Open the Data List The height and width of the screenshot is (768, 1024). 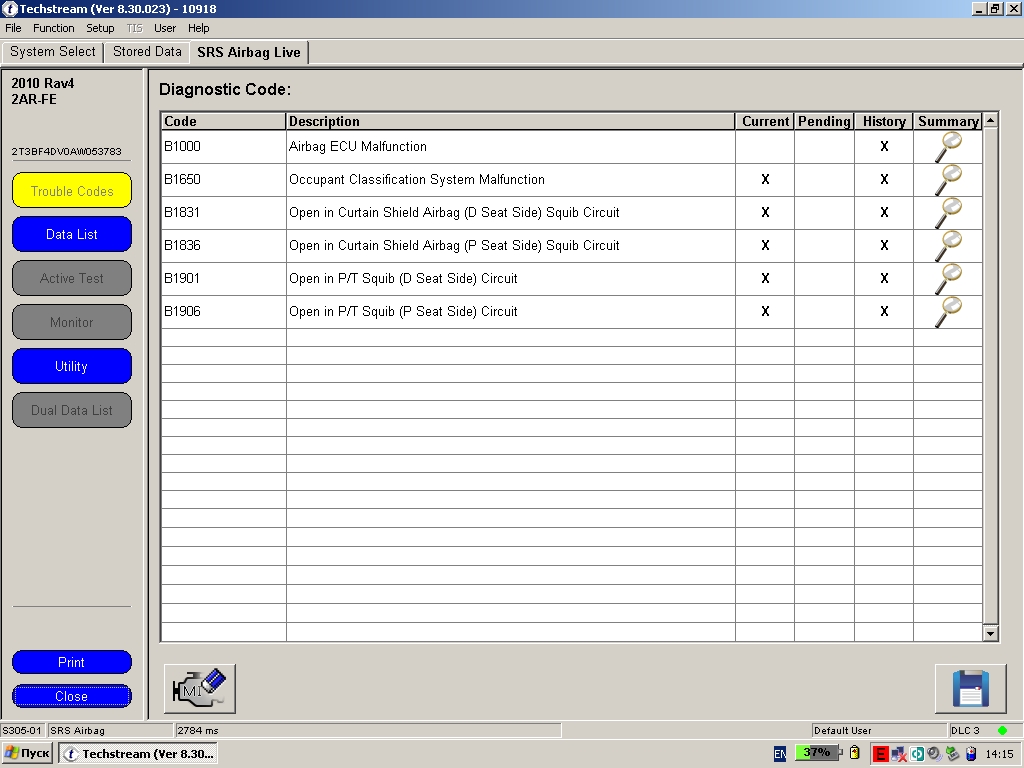tap(72, 234)
